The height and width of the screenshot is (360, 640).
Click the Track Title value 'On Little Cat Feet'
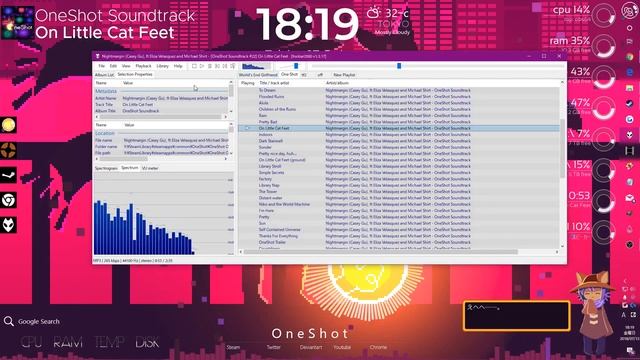138,104
